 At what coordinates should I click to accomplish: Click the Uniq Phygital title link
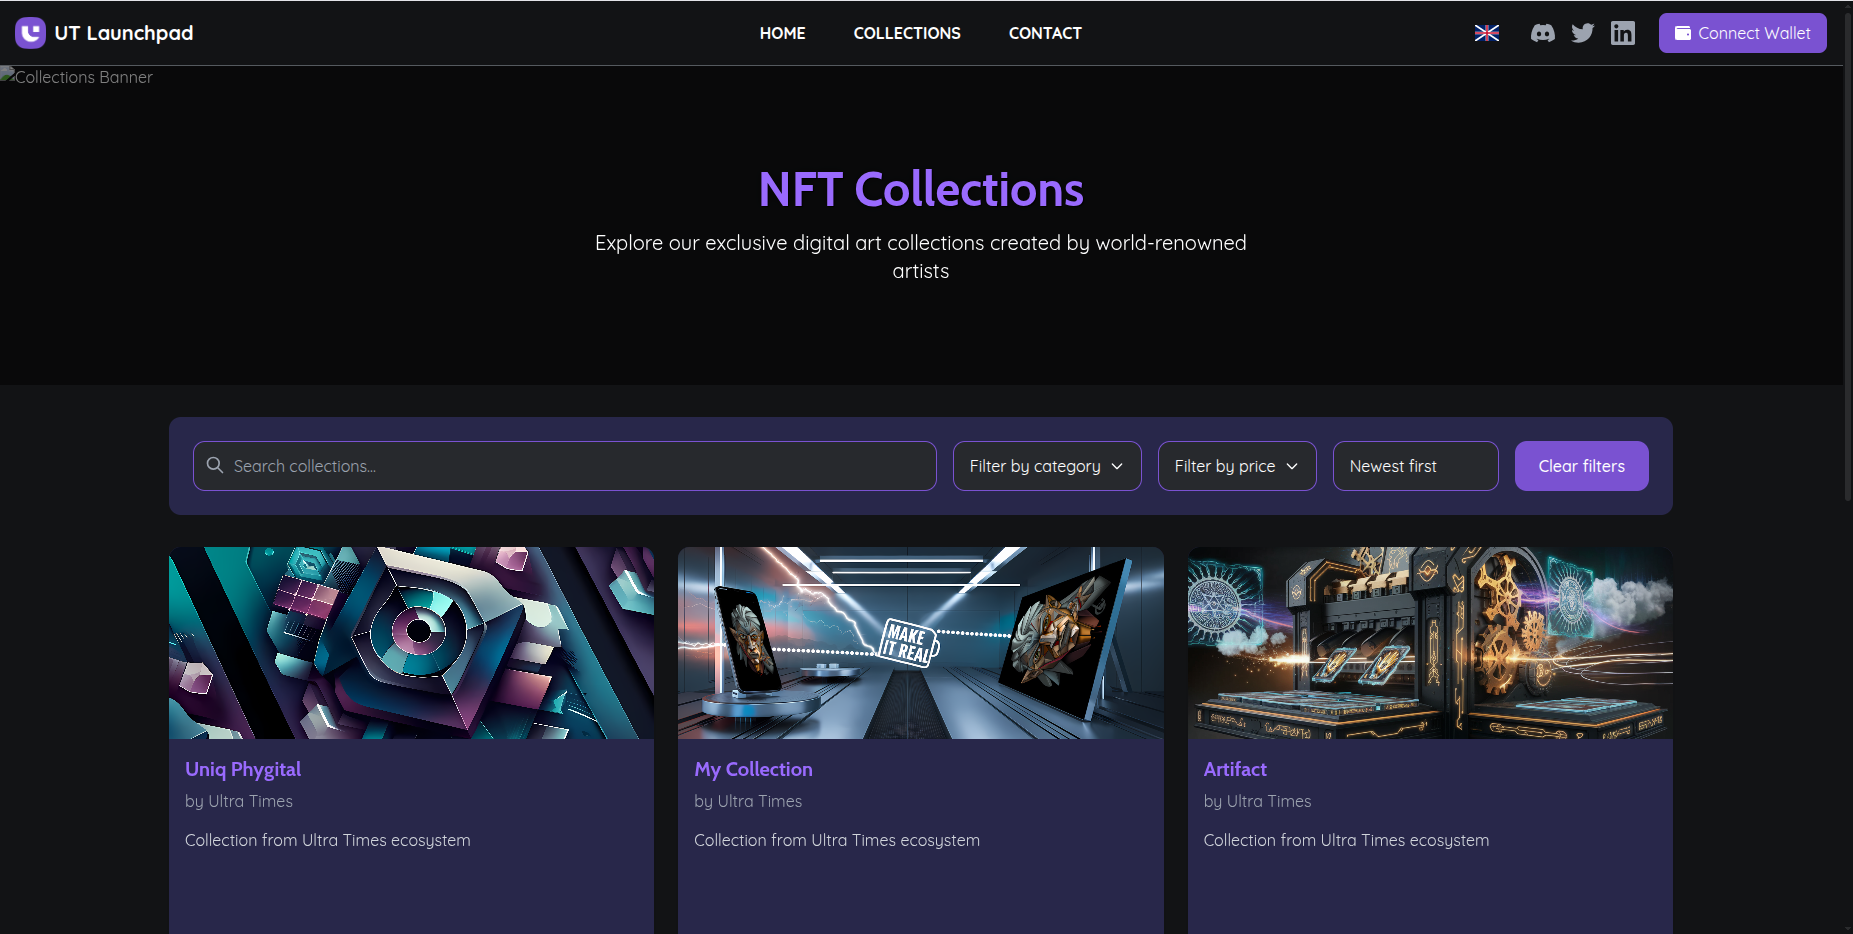[x=243, y=769]
